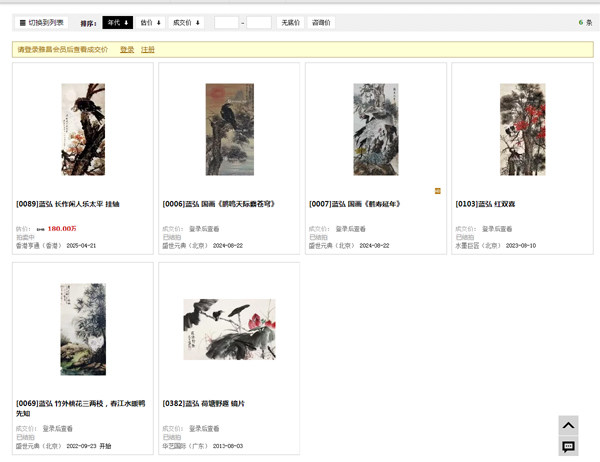The width and height of the screenshot is (600, 462).
Task: Open thumbnail of lot 0089 eagle painting
Action: 83,129
